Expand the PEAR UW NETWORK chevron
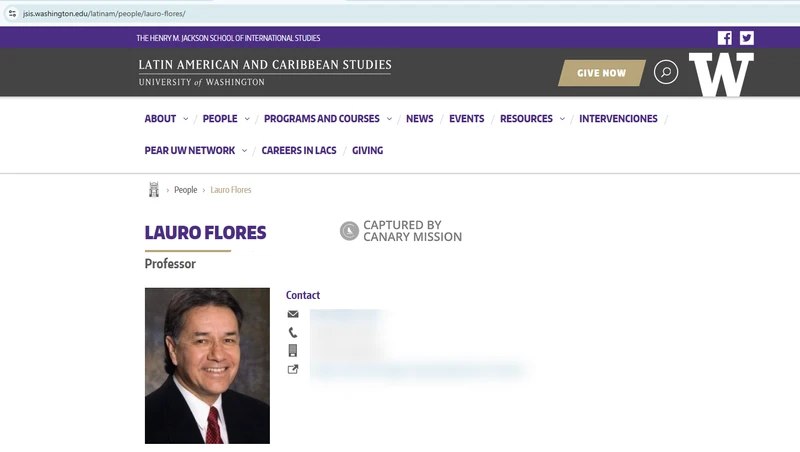Image resolution: width=800 pixels, height=452 pixels. point(244,150)
